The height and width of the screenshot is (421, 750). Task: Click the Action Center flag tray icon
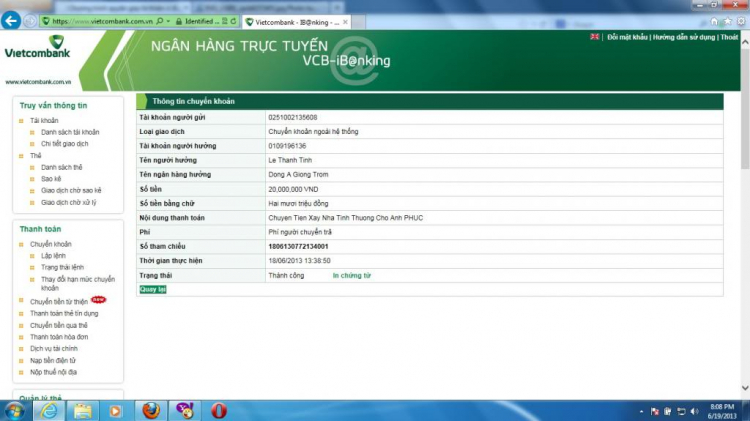click(x=655, y=411)
